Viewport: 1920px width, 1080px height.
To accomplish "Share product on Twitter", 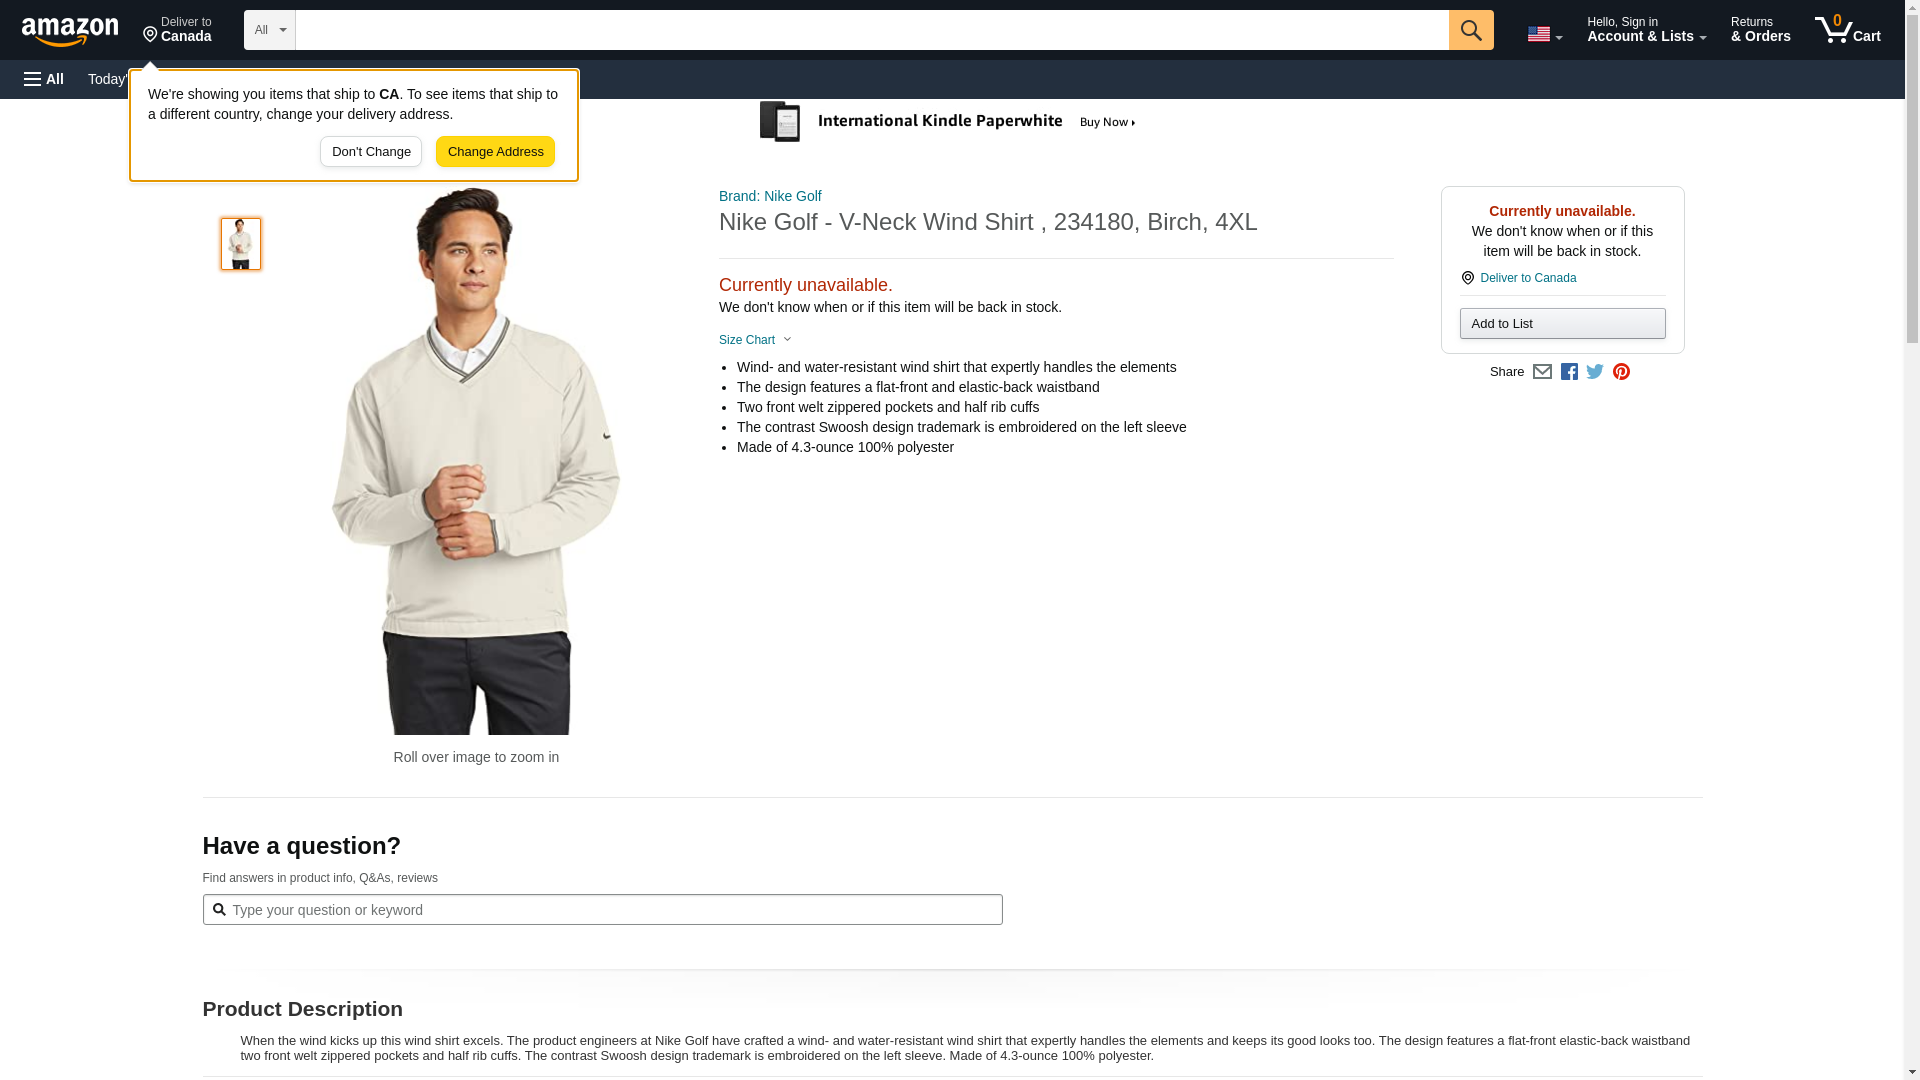I will 1595,372.
